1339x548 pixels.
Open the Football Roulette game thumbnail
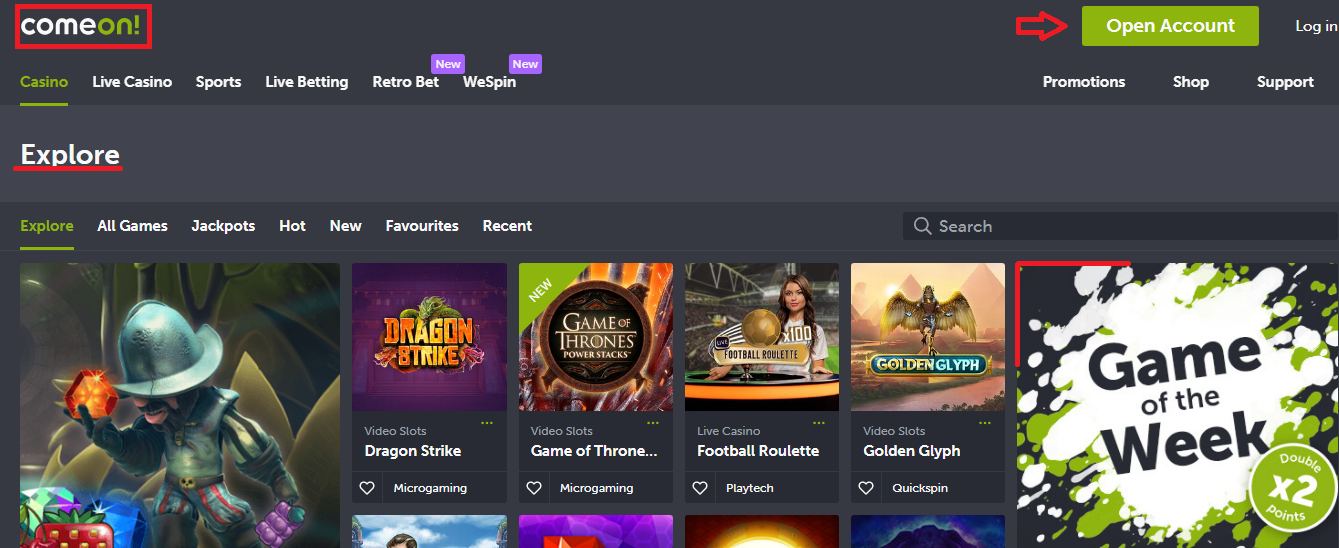click(762, 337)
